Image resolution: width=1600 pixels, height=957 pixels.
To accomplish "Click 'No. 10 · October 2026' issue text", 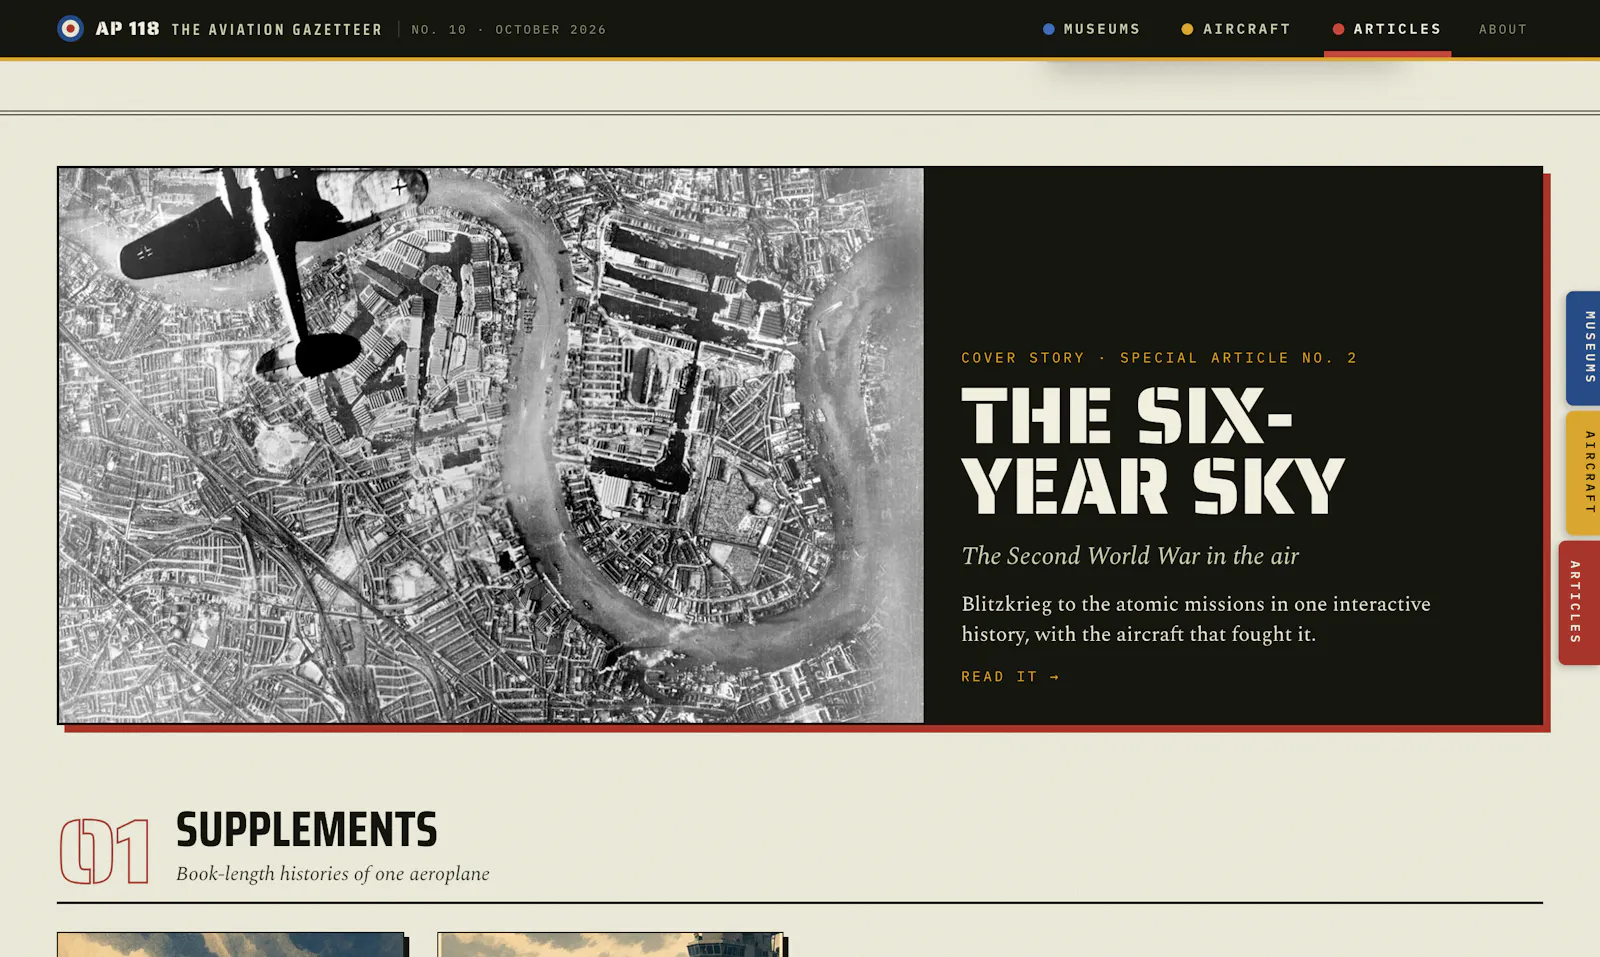I will point(509,30).
